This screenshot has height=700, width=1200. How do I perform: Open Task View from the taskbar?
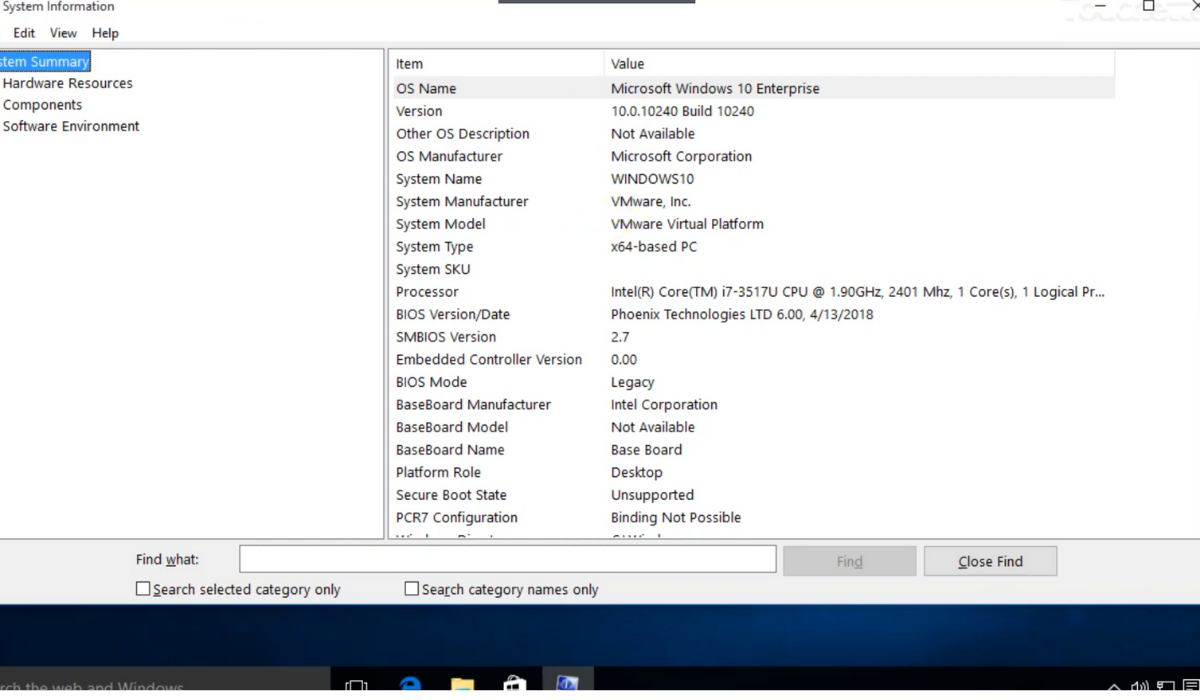(355, 686)
